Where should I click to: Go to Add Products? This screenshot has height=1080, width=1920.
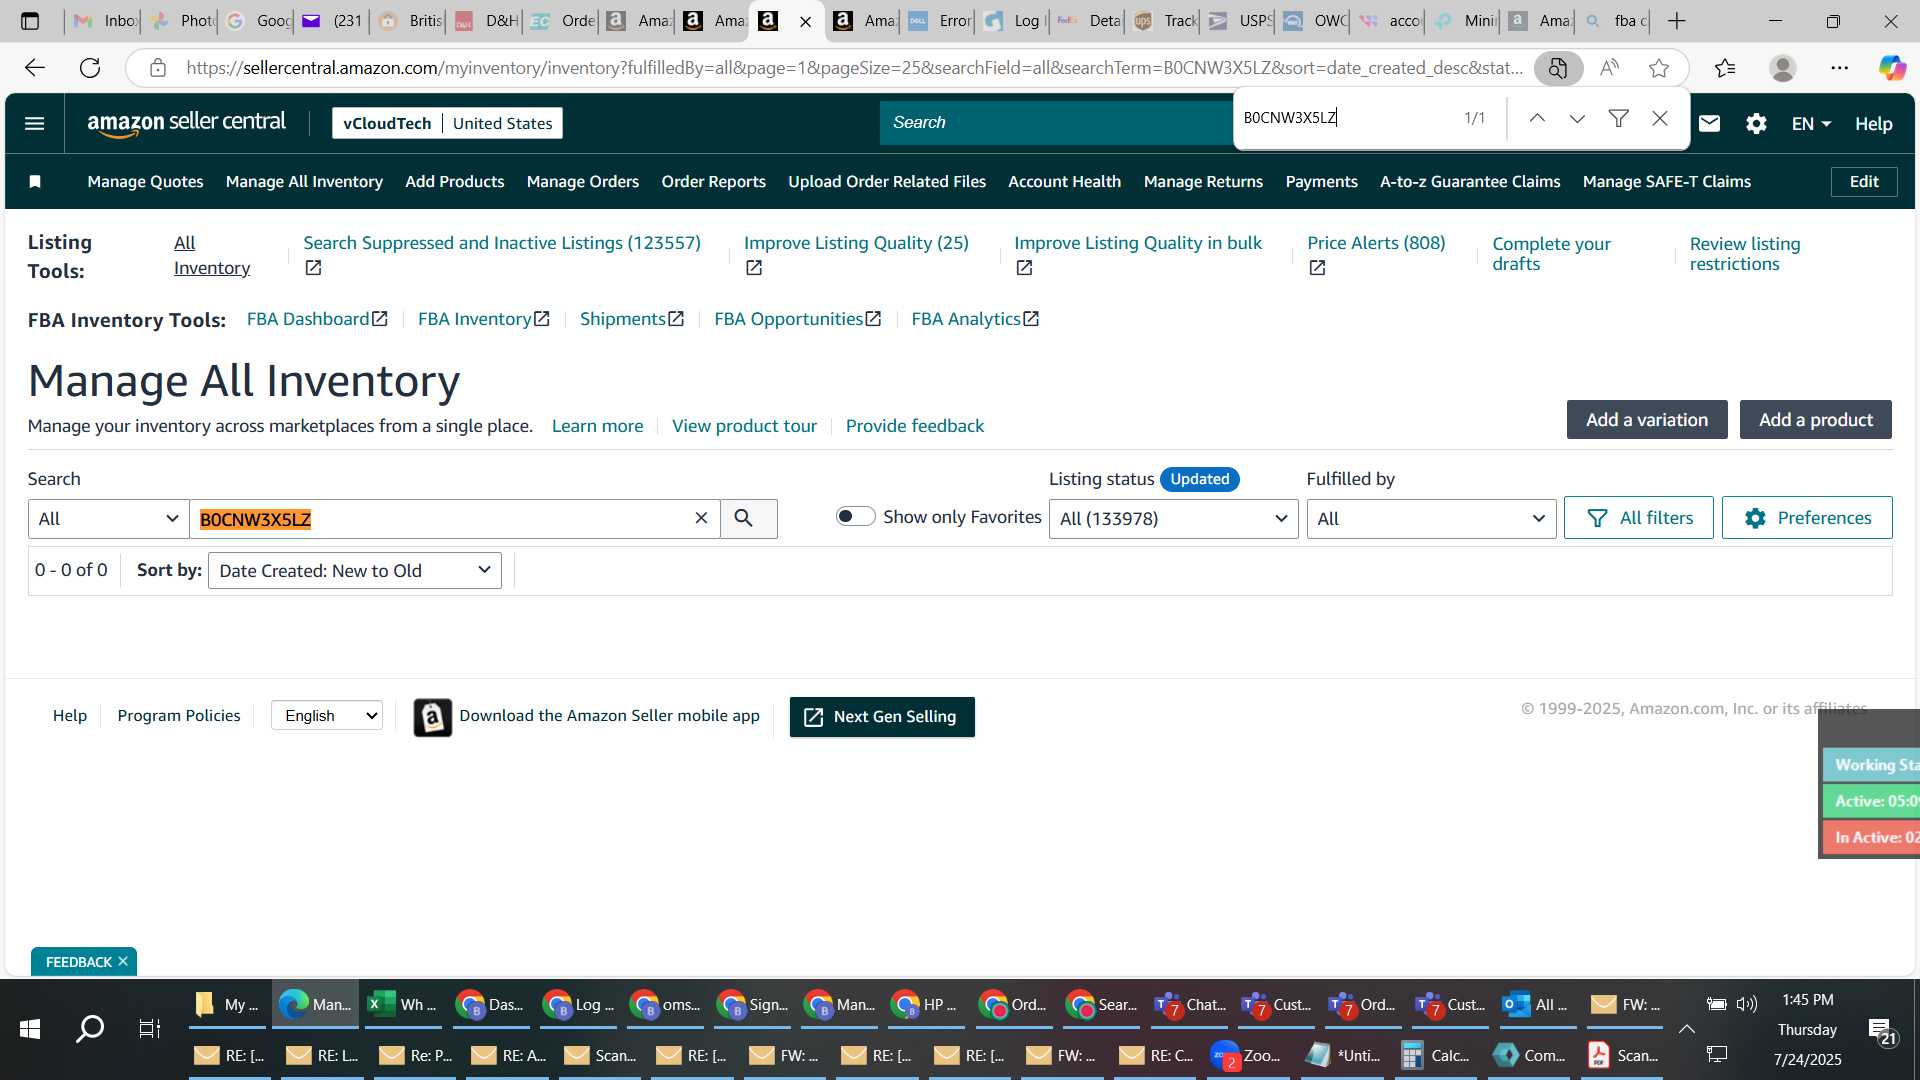pos(454,181)
